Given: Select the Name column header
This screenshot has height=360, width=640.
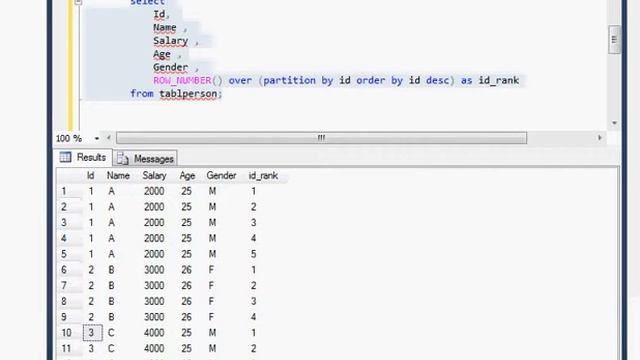Looking at the screenshot, I should click(118, 176).
